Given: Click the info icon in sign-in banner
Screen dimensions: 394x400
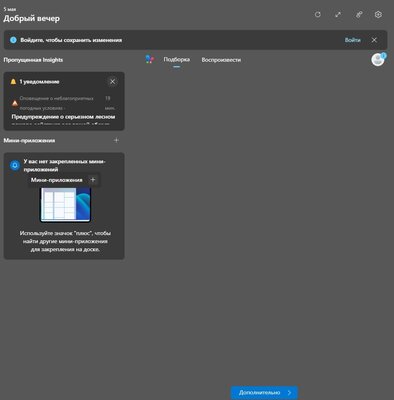Looking at the screenshot, I should pyautogui.click(x=13, y=40).
